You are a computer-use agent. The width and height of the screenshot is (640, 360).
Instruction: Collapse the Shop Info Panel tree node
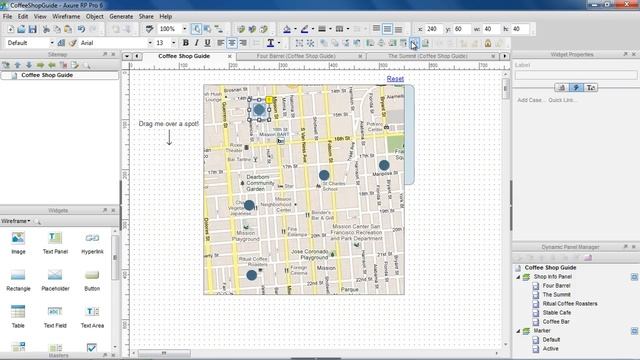pos(518,277)
